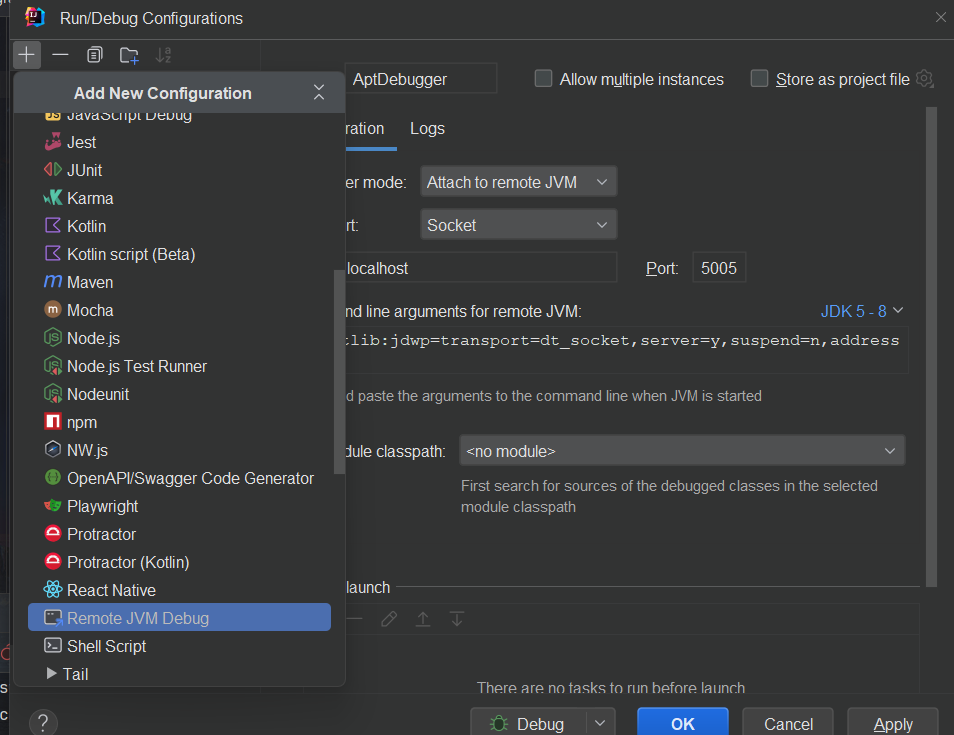
Task: Expand the no module classpath dropdown
Action: click(x=682, y=451)
